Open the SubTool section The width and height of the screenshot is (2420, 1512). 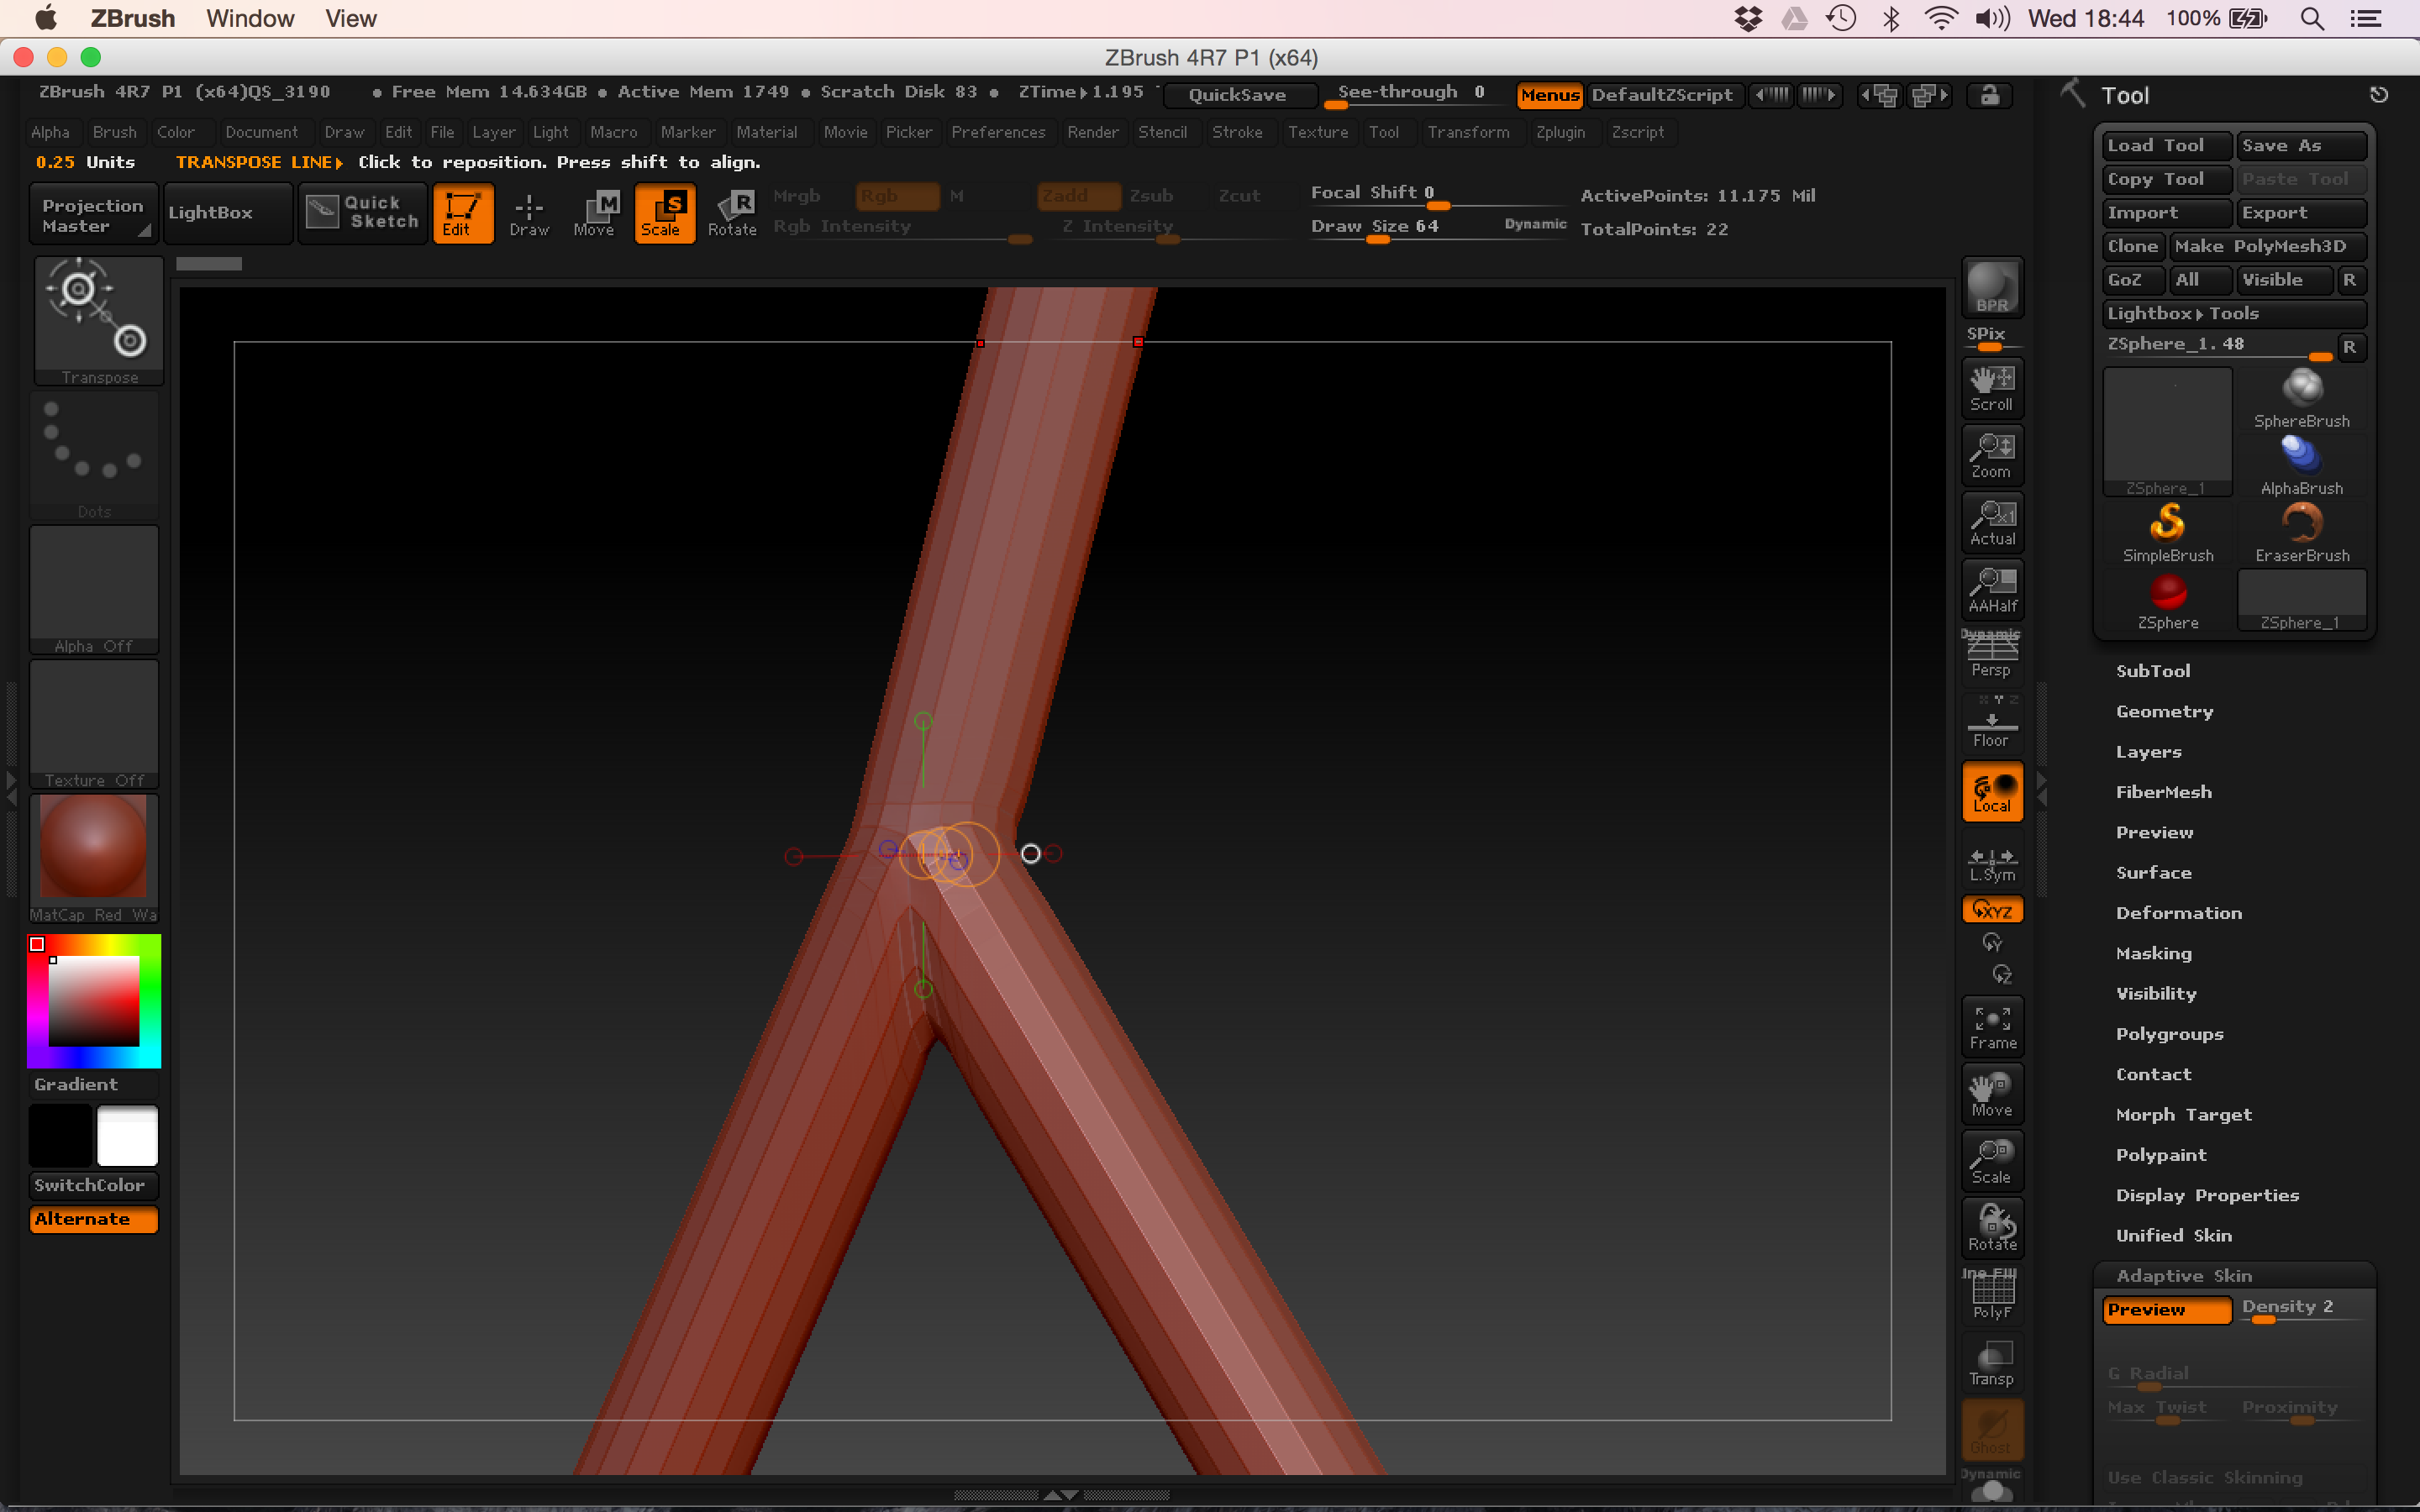(2152, 671)
